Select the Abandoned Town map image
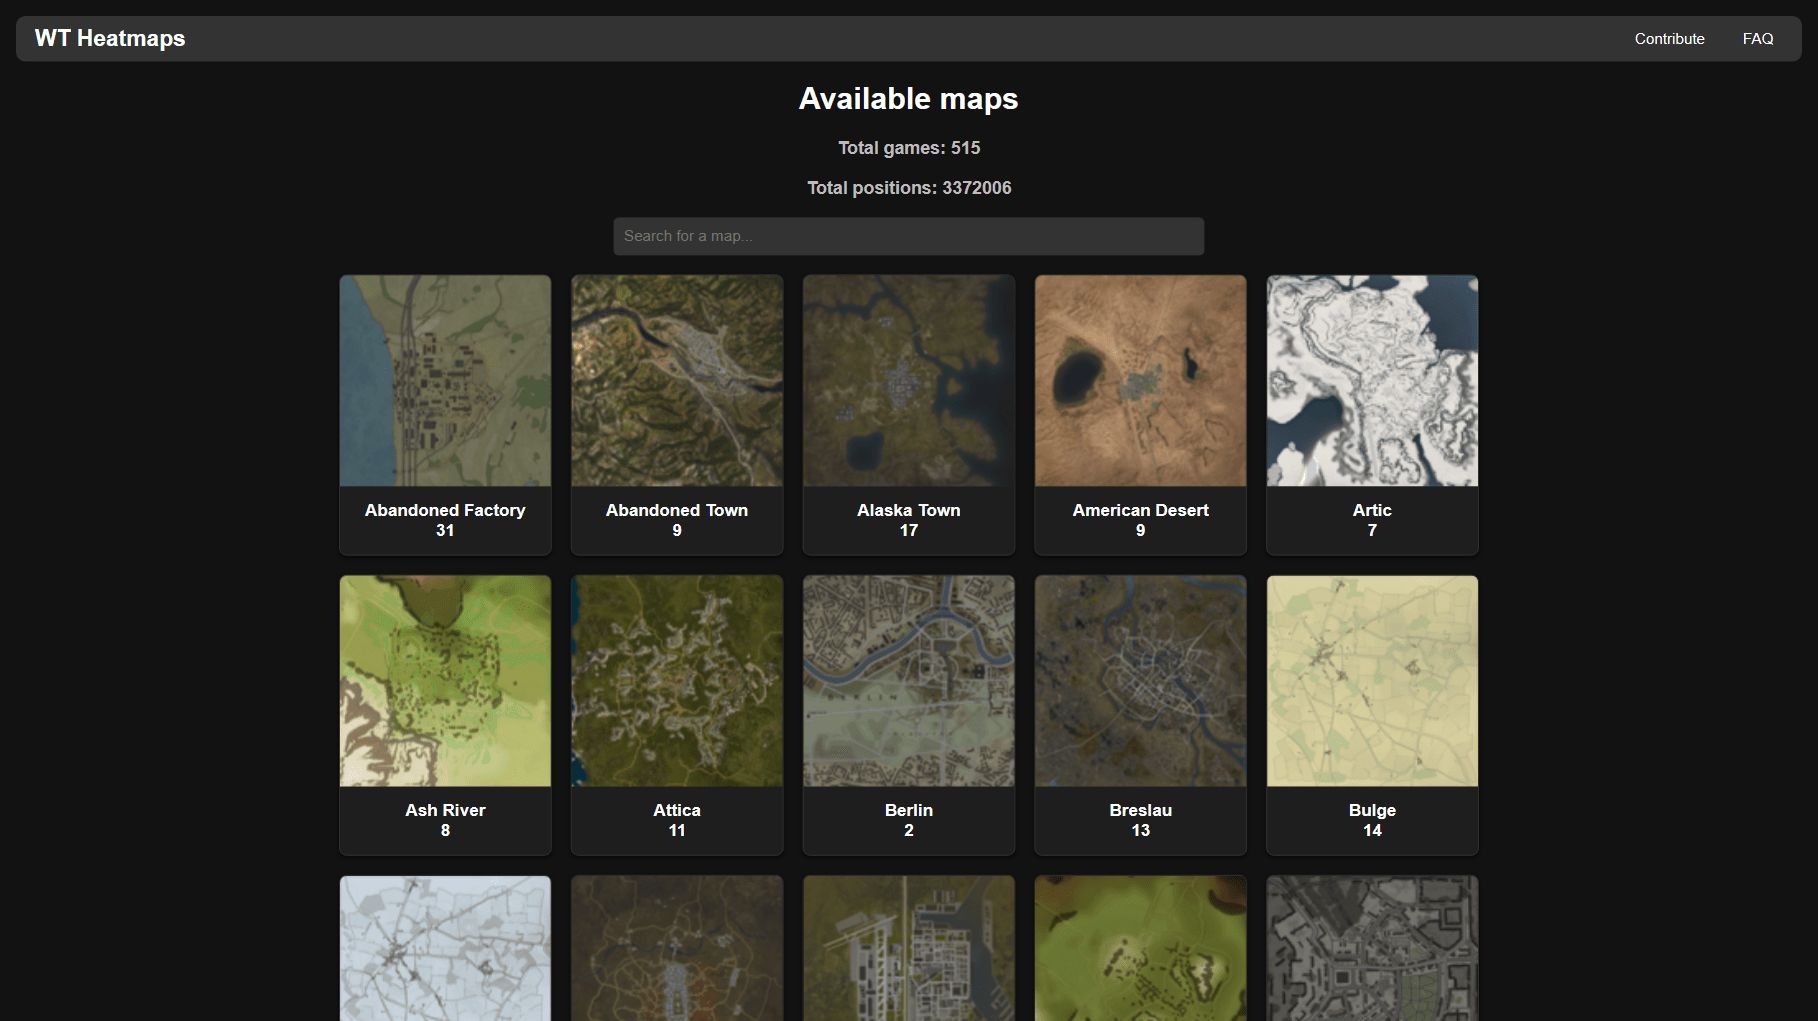1818x1021 pixels. (677, 381)
